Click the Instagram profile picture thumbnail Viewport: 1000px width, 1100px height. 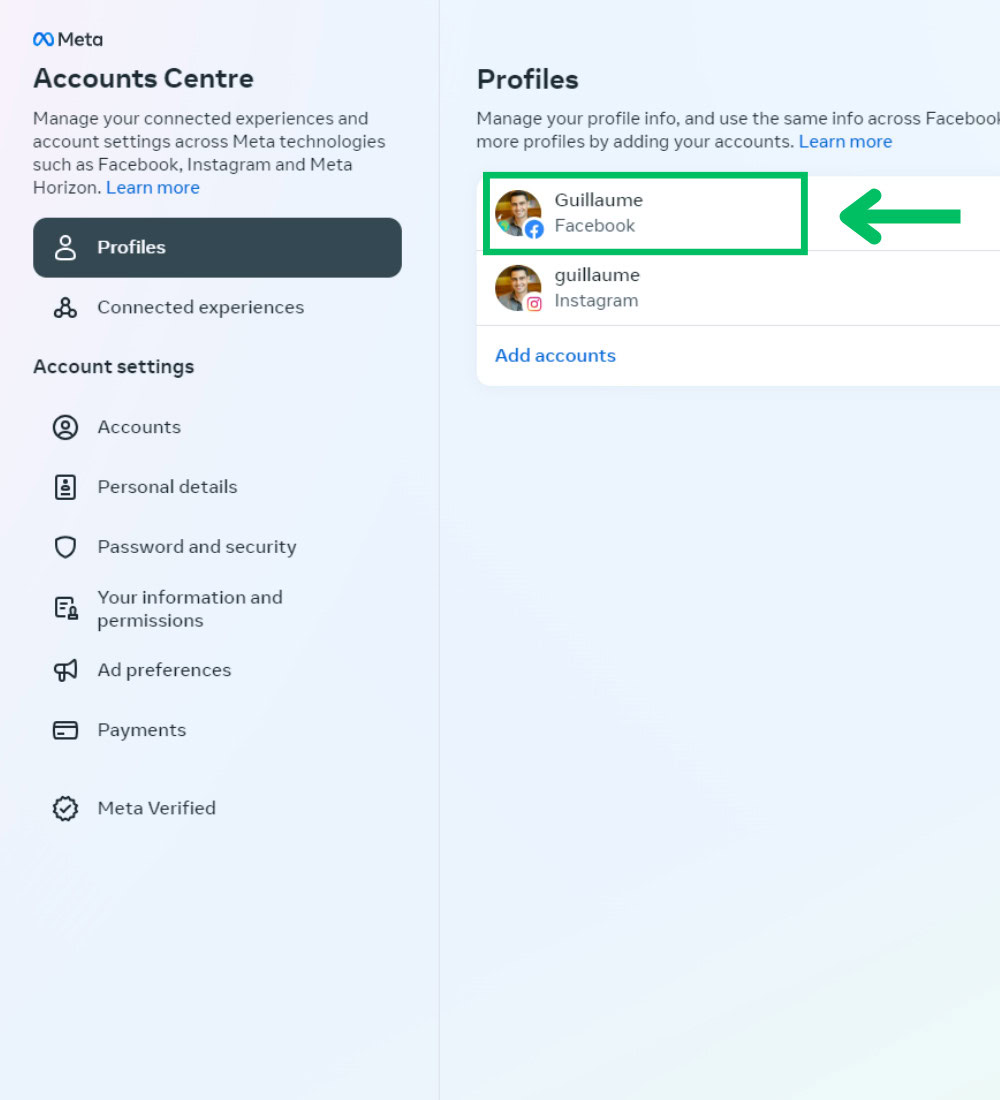click(518, 288)
